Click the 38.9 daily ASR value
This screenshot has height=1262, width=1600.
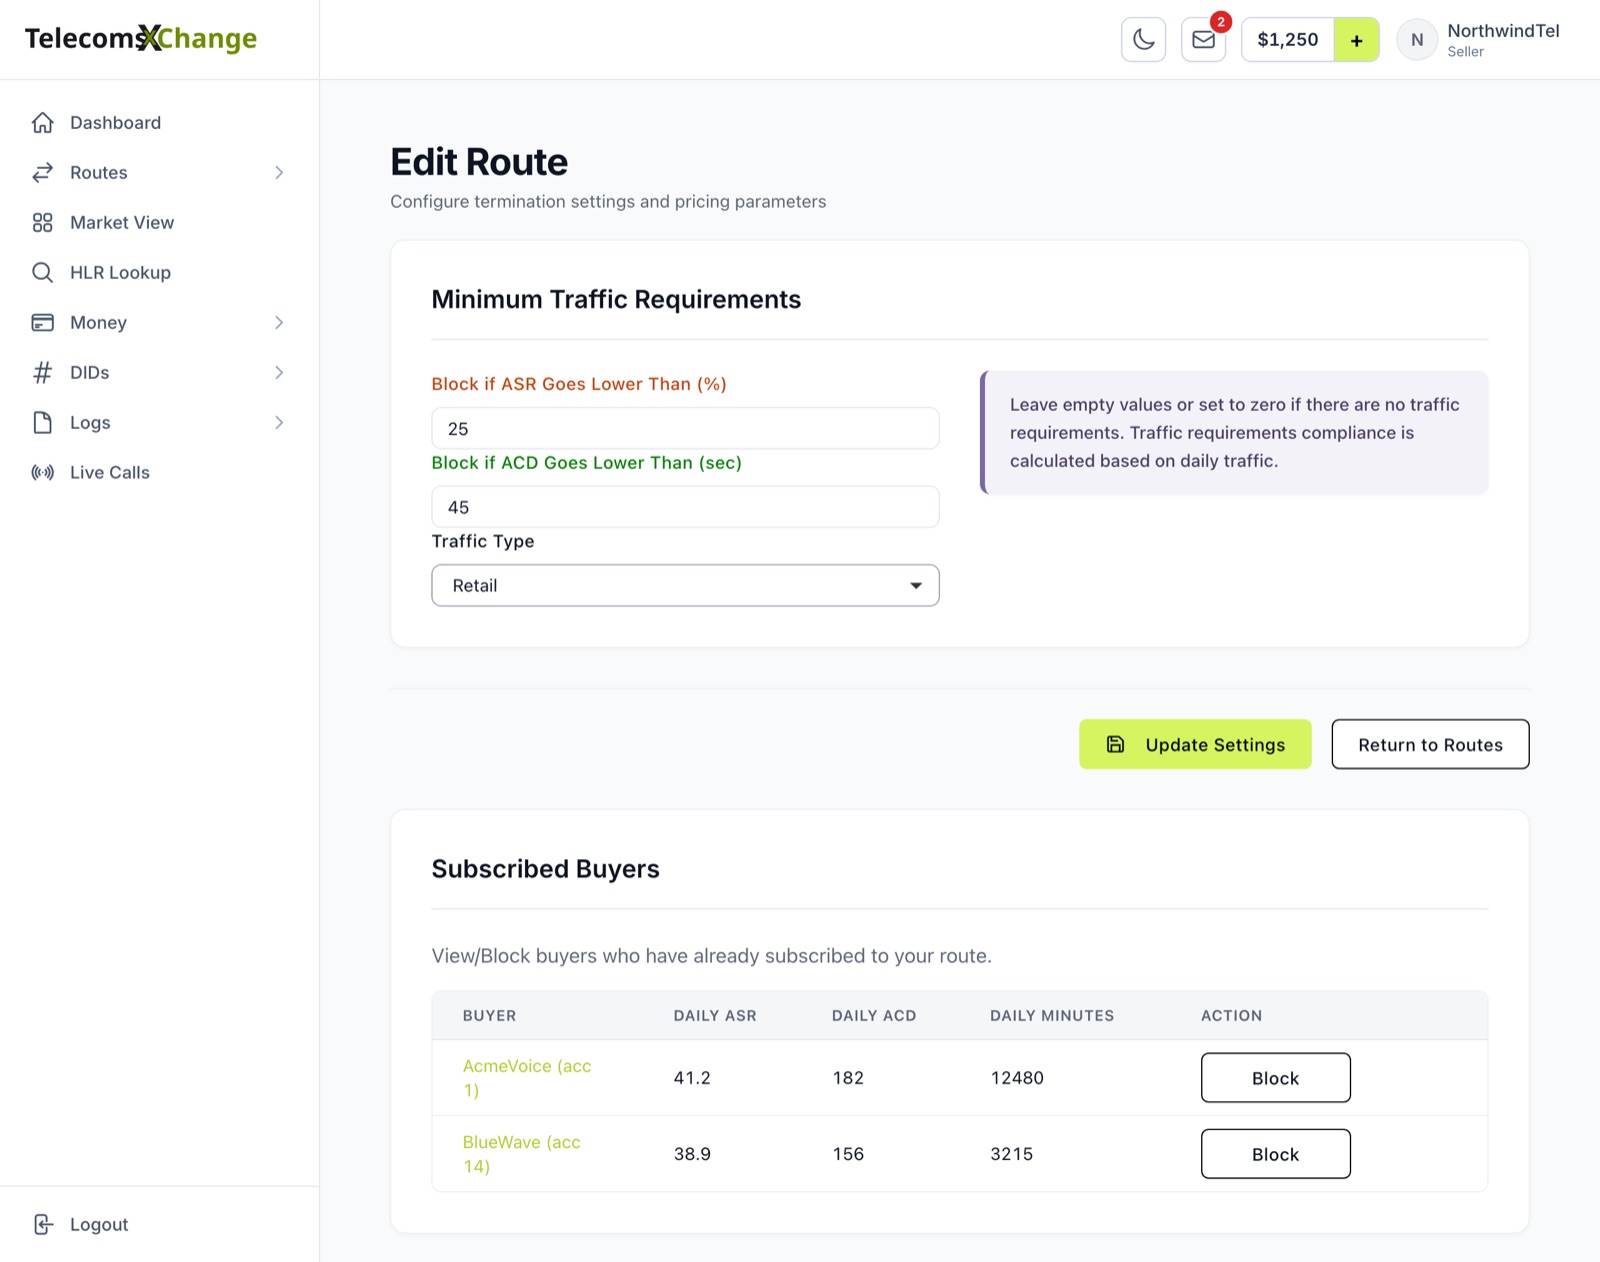pyautogui.click(x=692, y=1154)
